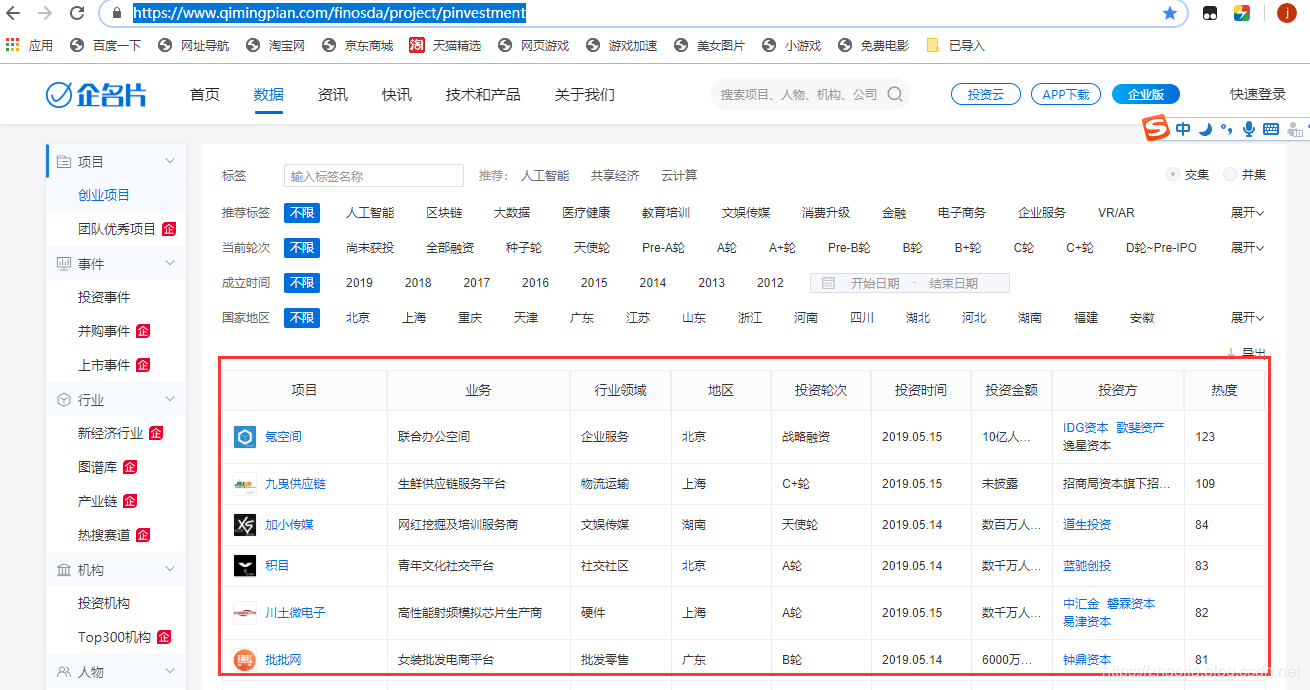
Task: Open the 蓝驰创投 investor link
Action: tap(1087, 566)
